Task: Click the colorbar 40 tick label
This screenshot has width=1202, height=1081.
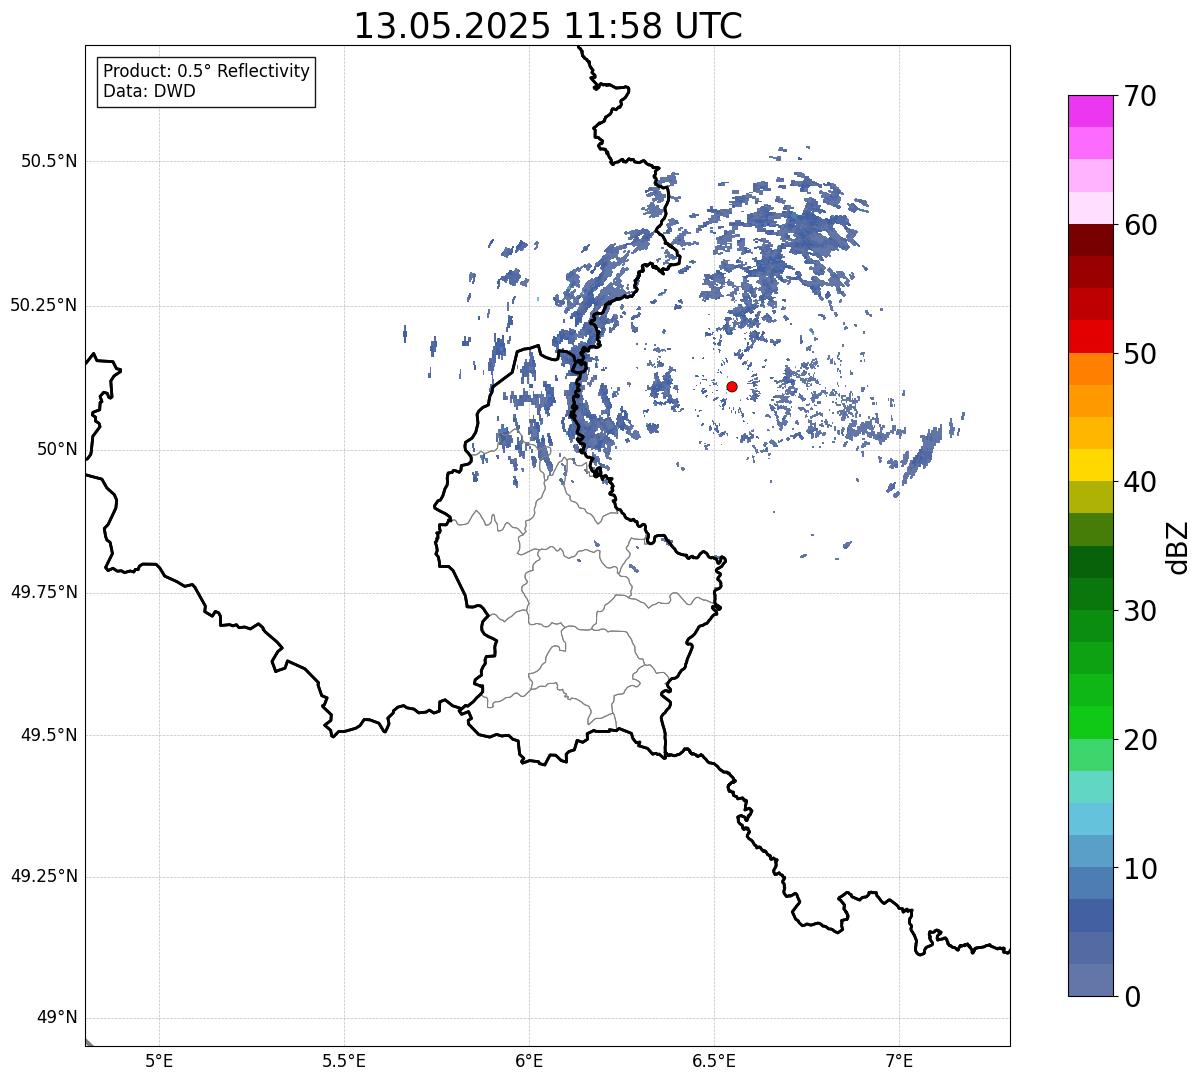Action: (1140, 482)
